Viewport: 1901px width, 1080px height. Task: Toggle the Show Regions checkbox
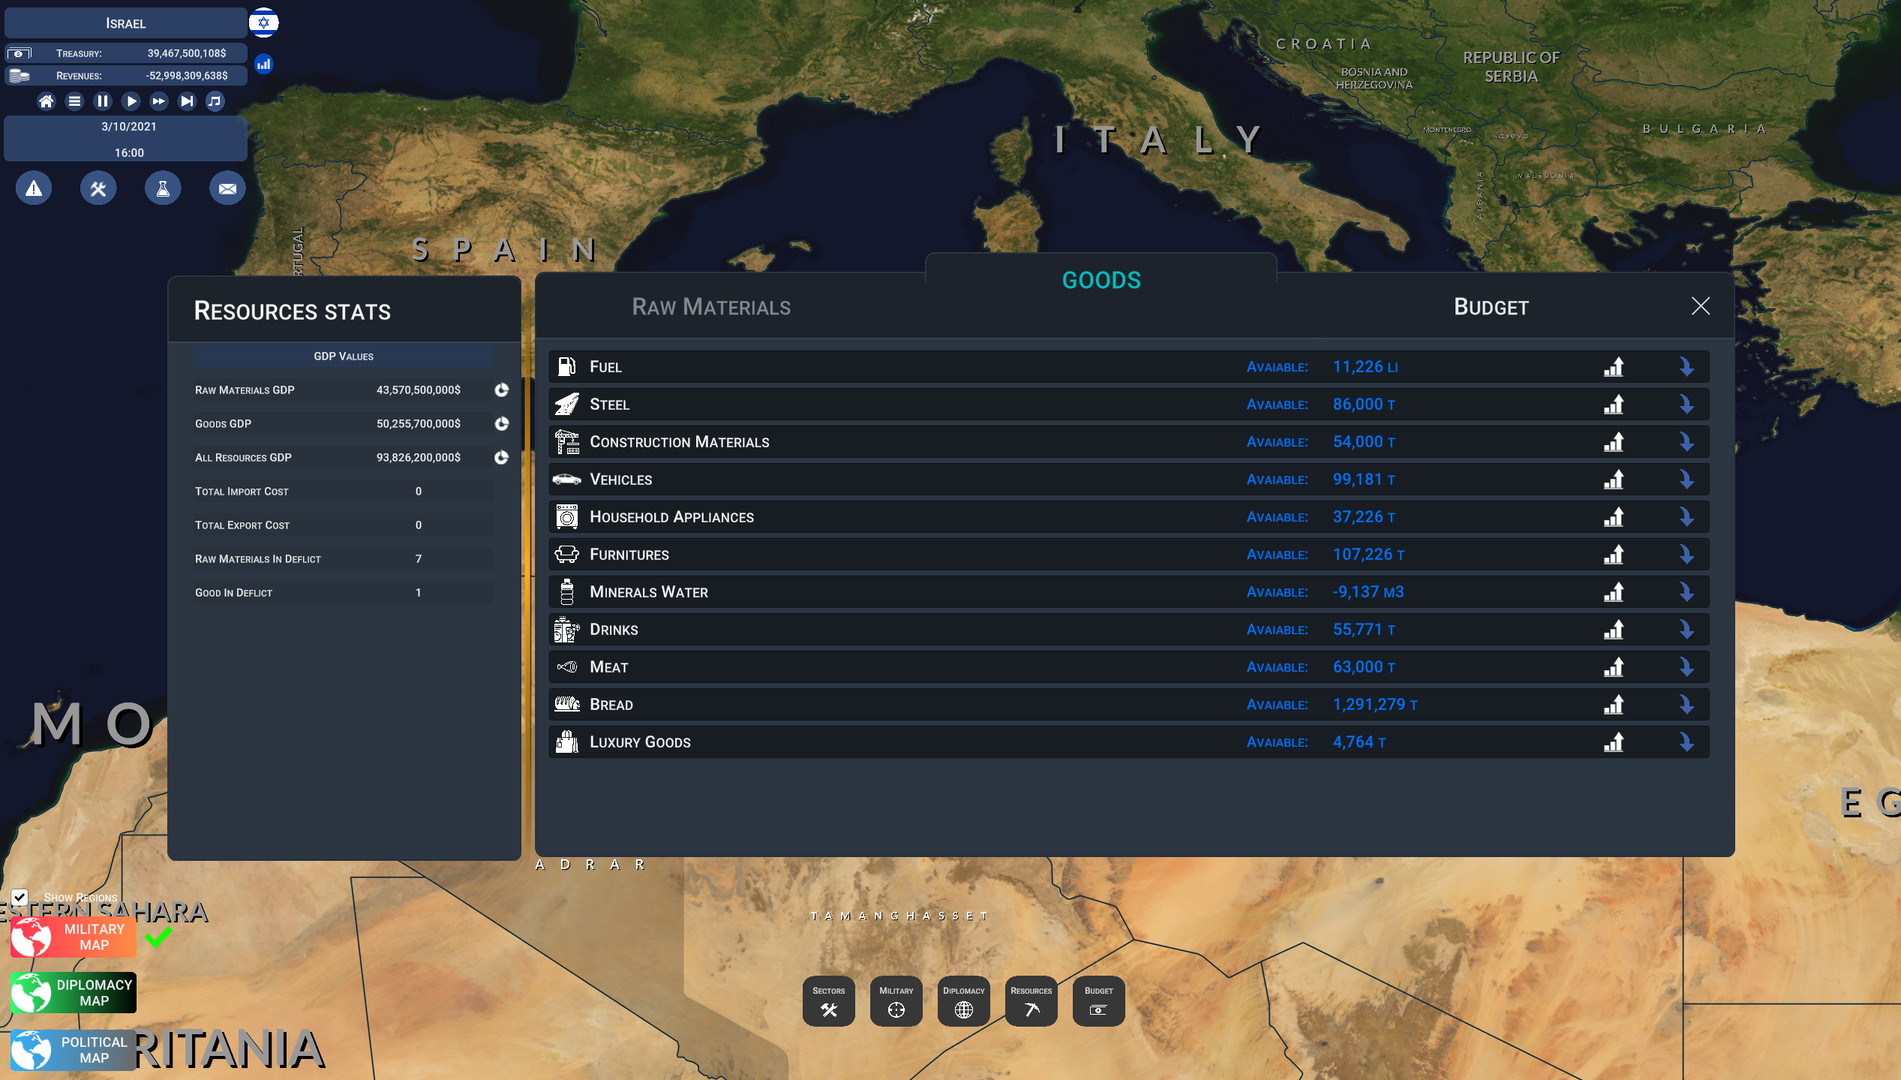pos(20,897)
